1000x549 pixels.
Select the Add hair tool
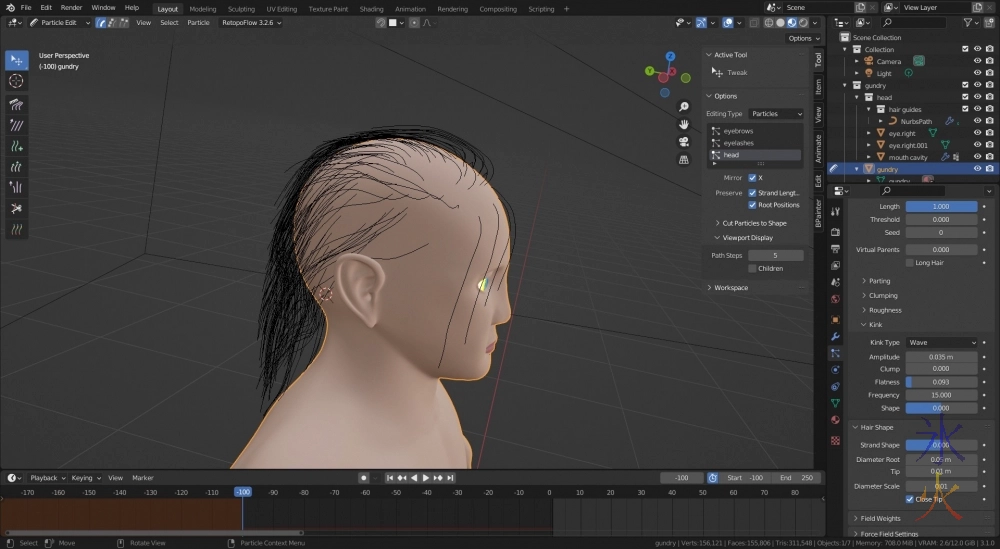coord(16,146)
